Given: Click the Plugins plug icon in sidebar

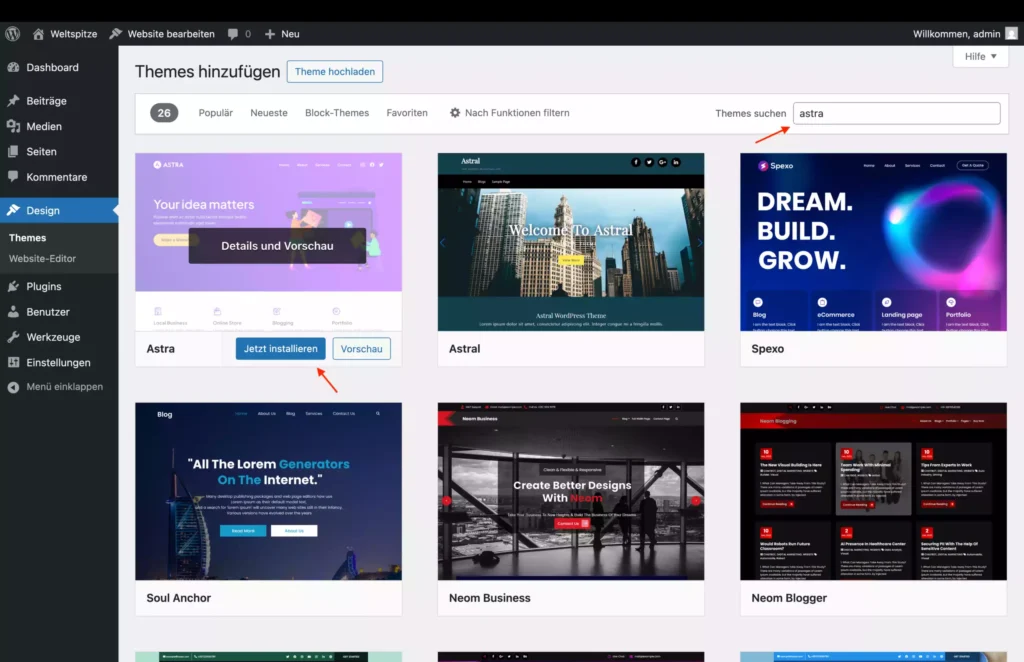Looking at the screenshot, I should click(13, 286).
